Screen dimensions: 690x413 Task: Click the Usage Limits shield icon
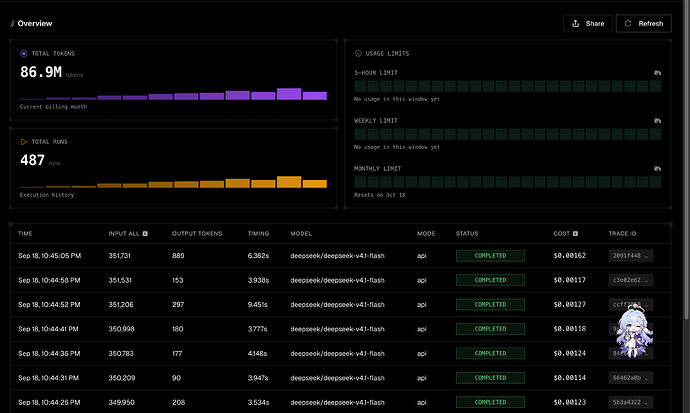tap(358, 54)
